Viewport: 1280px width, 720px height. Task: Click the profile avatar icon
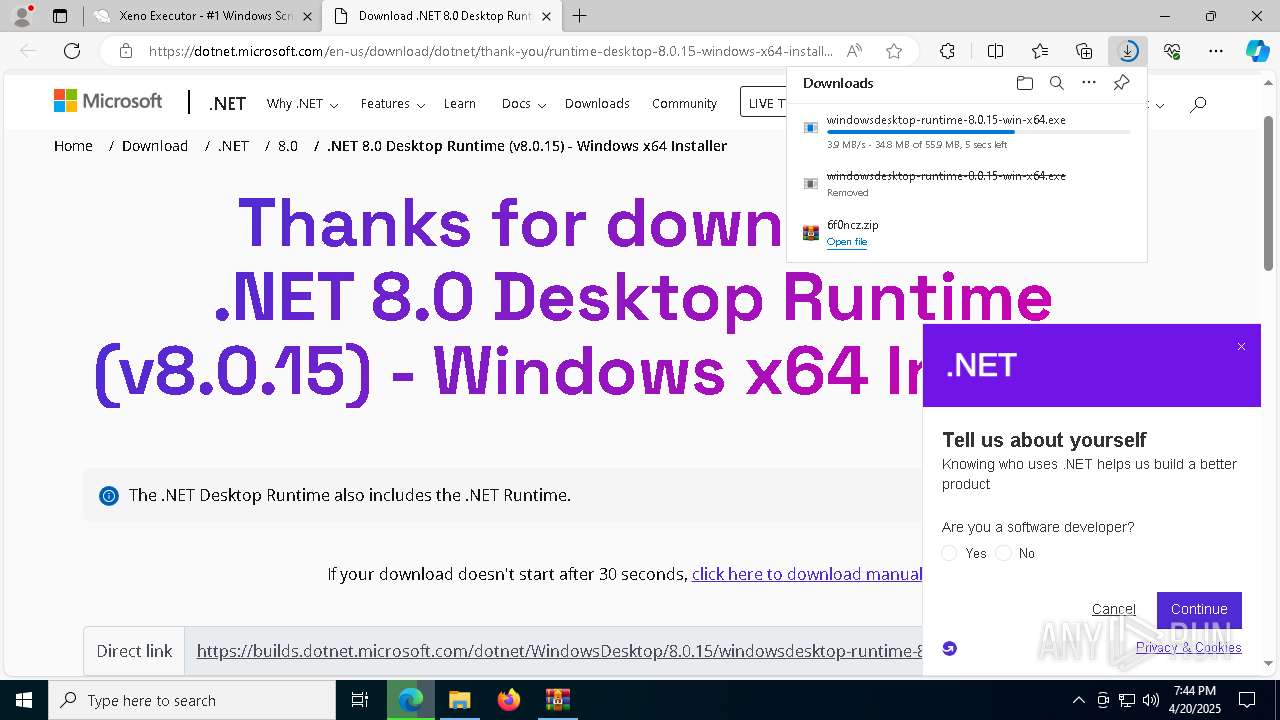(x=22, y=16)
